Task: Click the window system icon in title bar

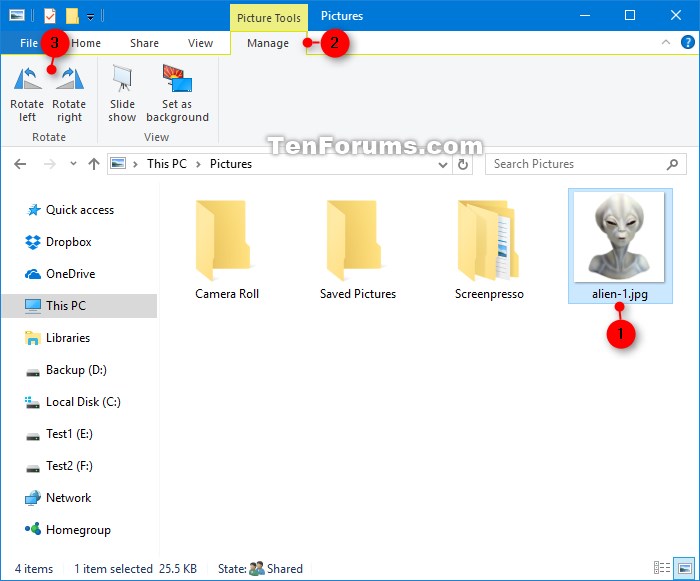Action: click(17, 16)
